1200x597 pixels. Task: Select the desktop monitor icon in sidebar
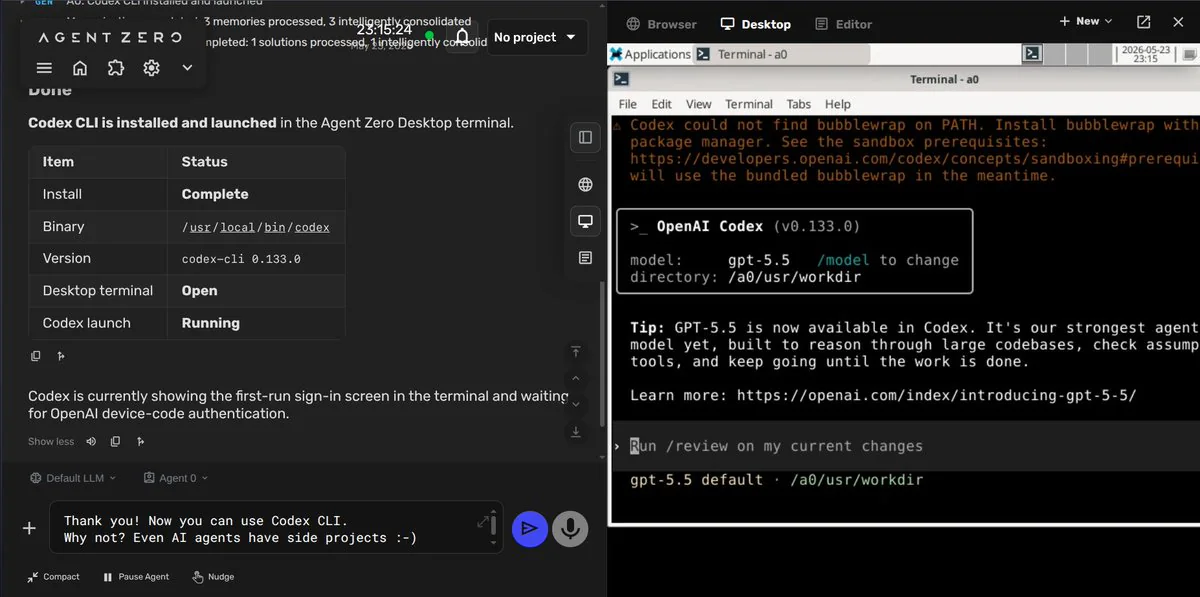tap(585, 221)
